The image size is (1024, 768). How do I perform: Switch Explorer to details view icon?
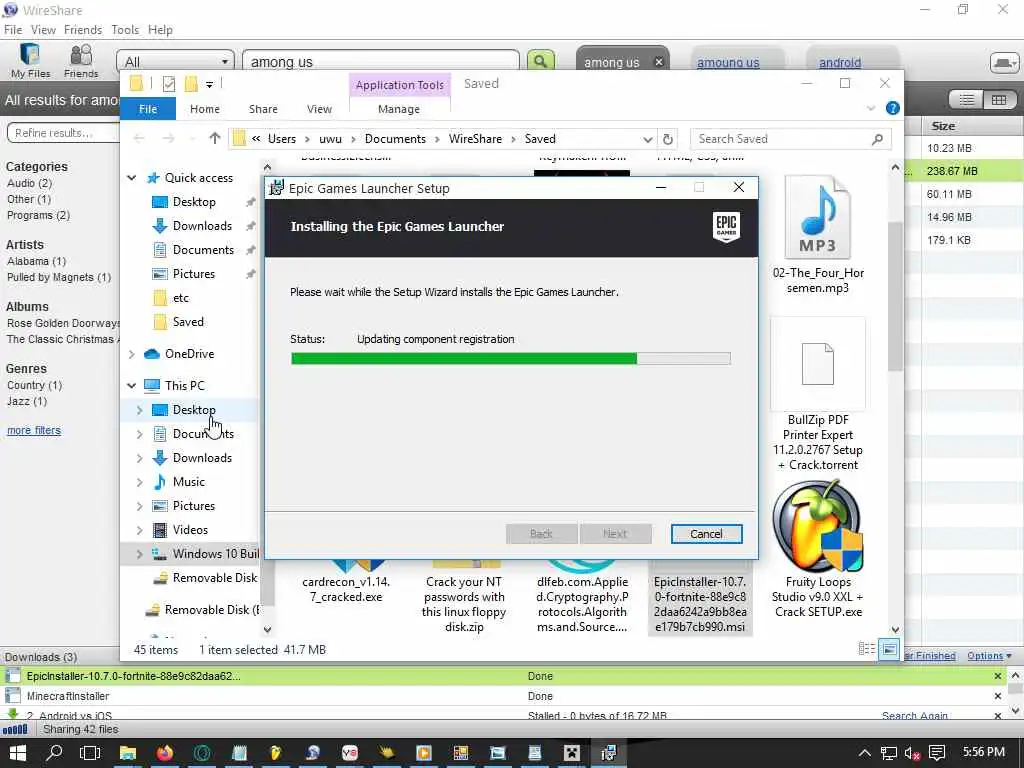(867, 649)
